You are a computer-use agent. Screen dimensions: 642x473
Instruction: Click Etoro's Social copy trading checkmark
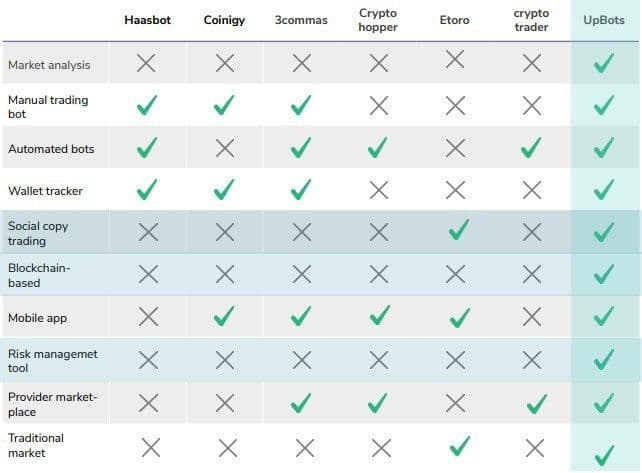click(459, 231)
